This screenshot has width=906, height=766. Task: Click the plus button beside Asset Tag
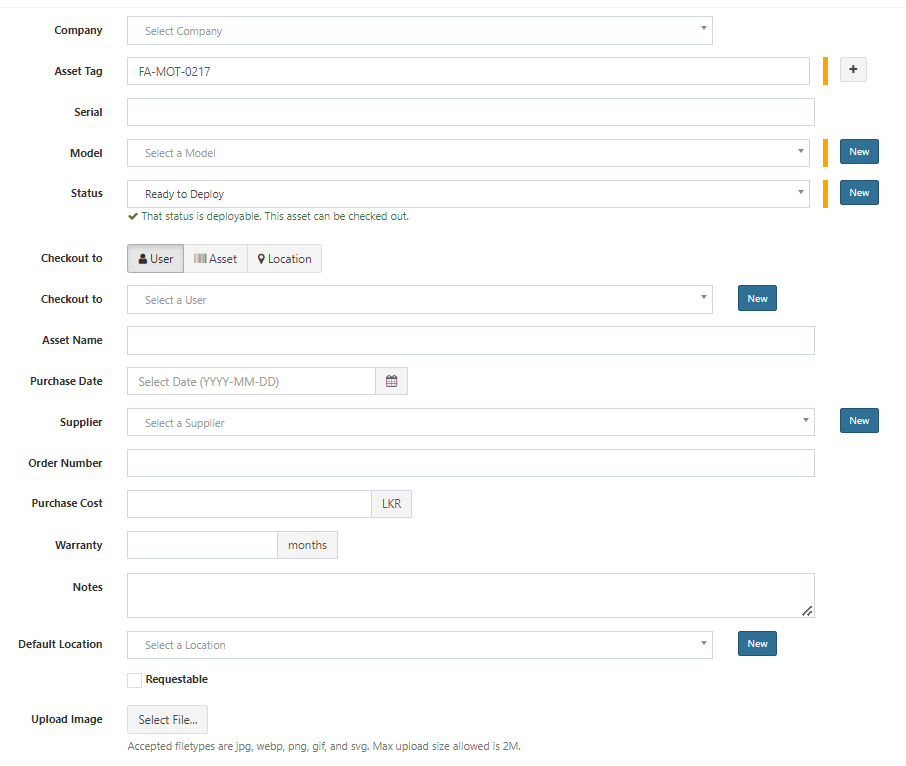[x=852, y=70]
